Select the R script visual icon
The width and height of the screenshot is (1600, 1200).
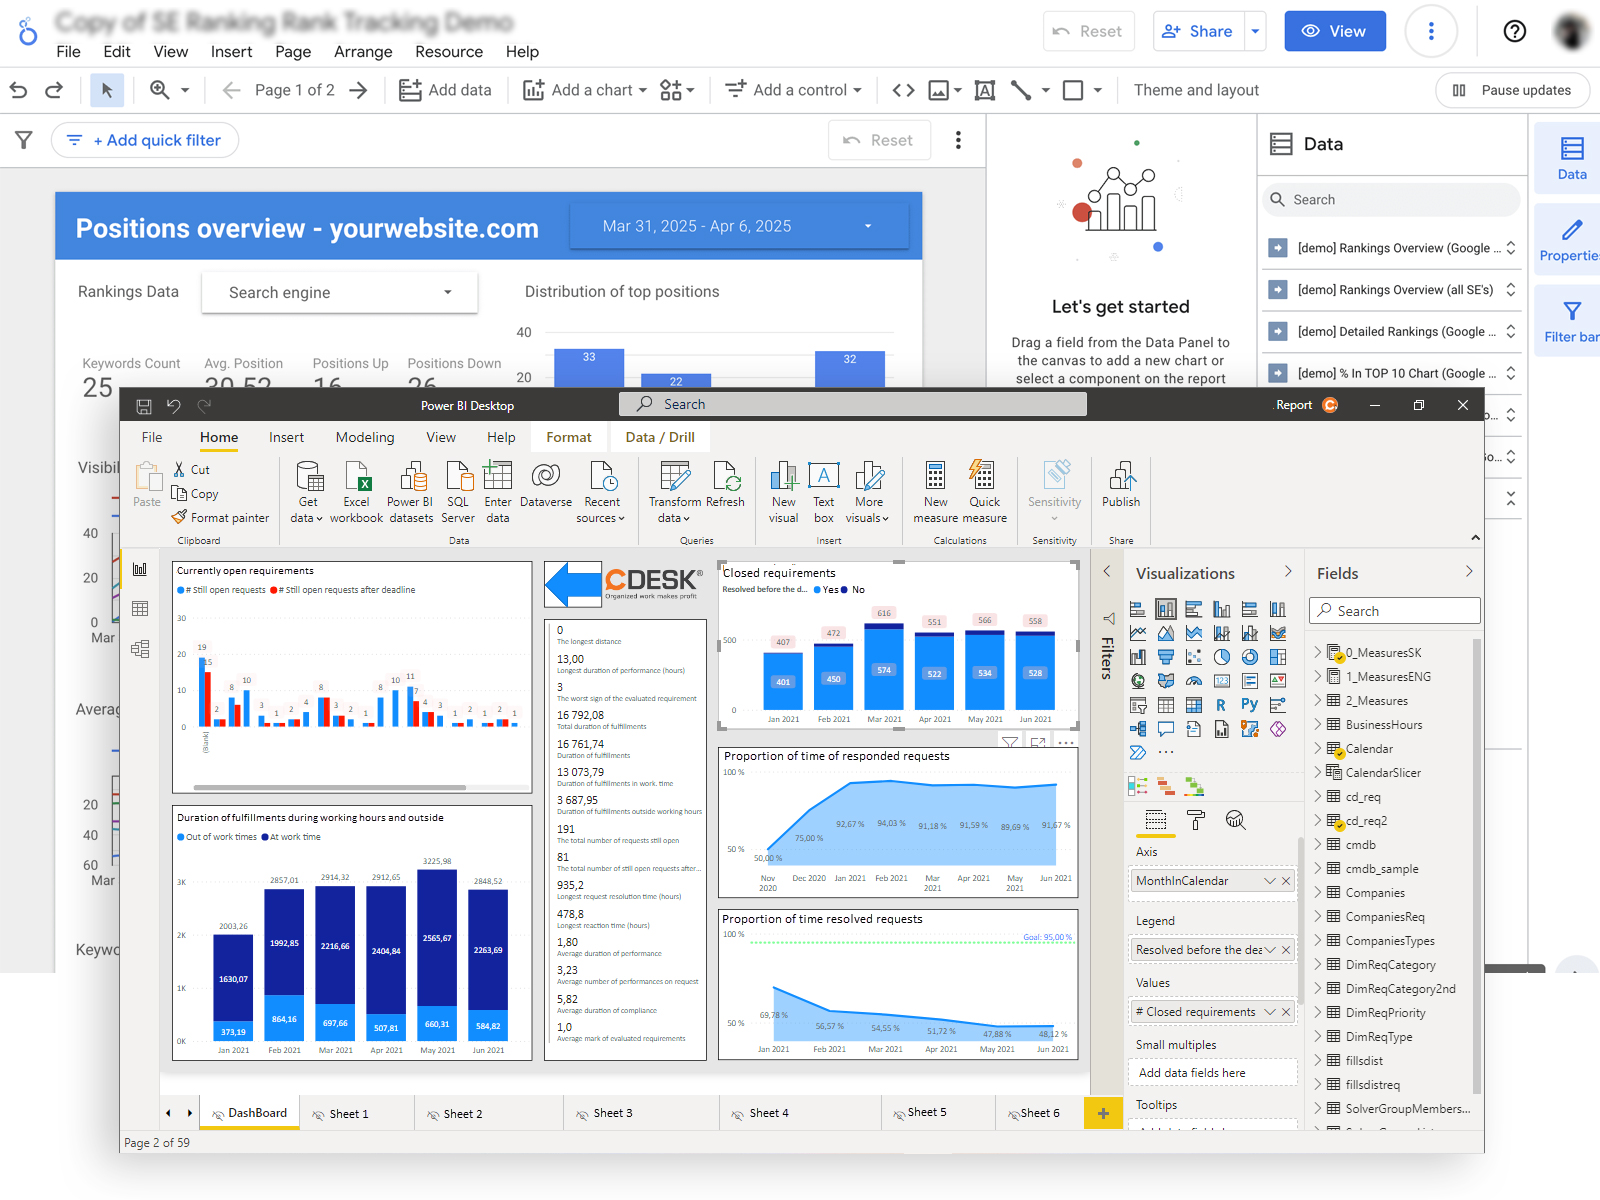1220,704
